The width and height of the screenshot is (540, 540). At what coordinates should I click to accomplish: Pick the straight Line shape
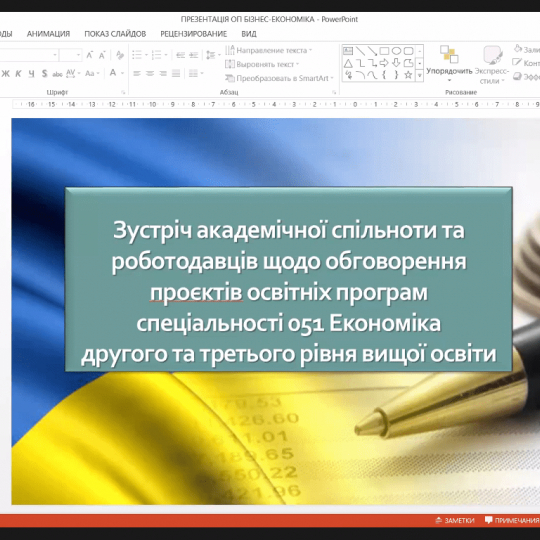coord(361,51)
